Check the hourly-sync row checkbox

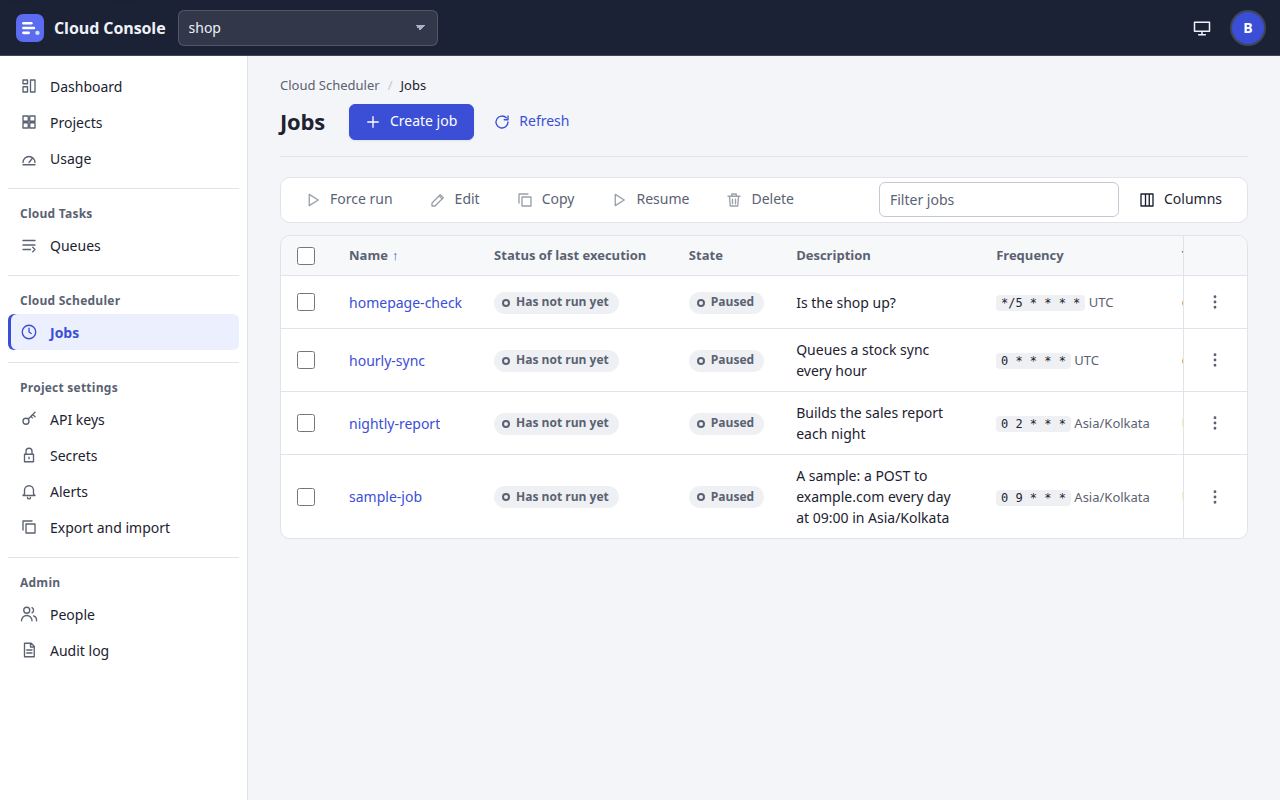click(306, 360)
